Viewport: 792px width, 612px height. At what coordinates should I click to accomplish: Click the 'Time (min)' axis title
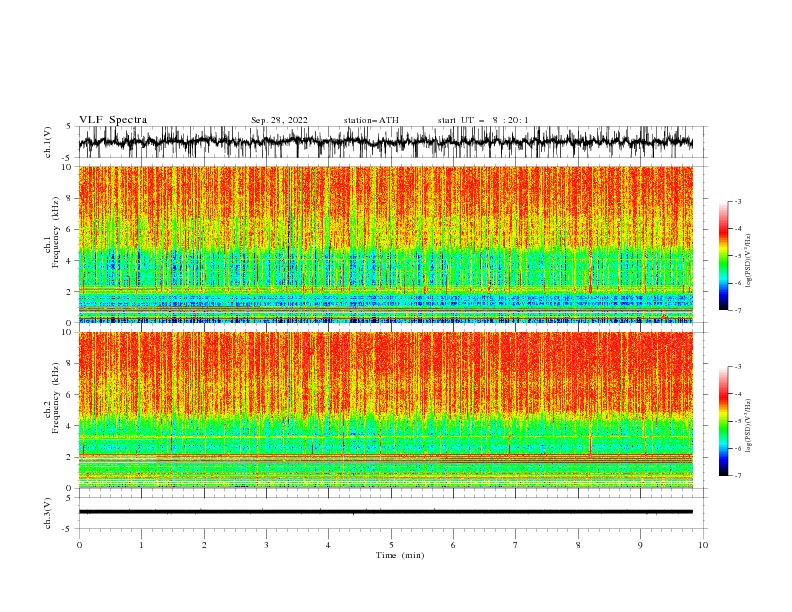pyautogui.click(x=400, y=555)
